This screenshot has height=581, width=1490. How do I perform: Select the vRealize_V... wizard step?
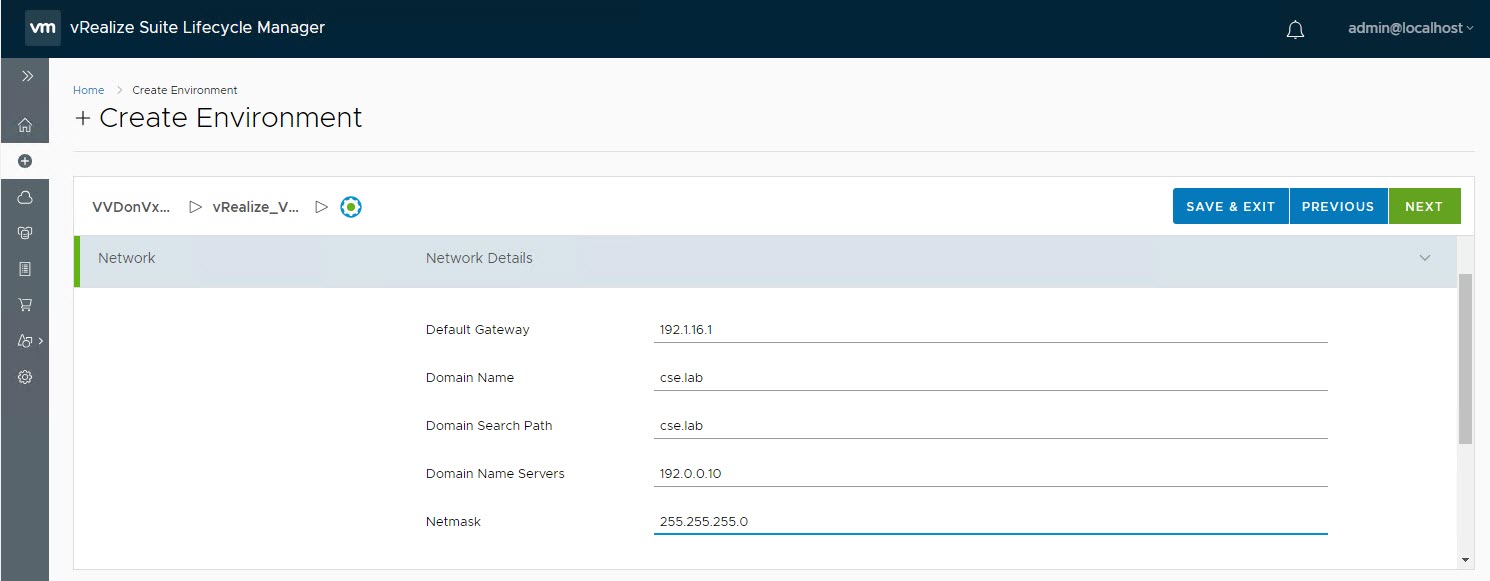[256, 207]
